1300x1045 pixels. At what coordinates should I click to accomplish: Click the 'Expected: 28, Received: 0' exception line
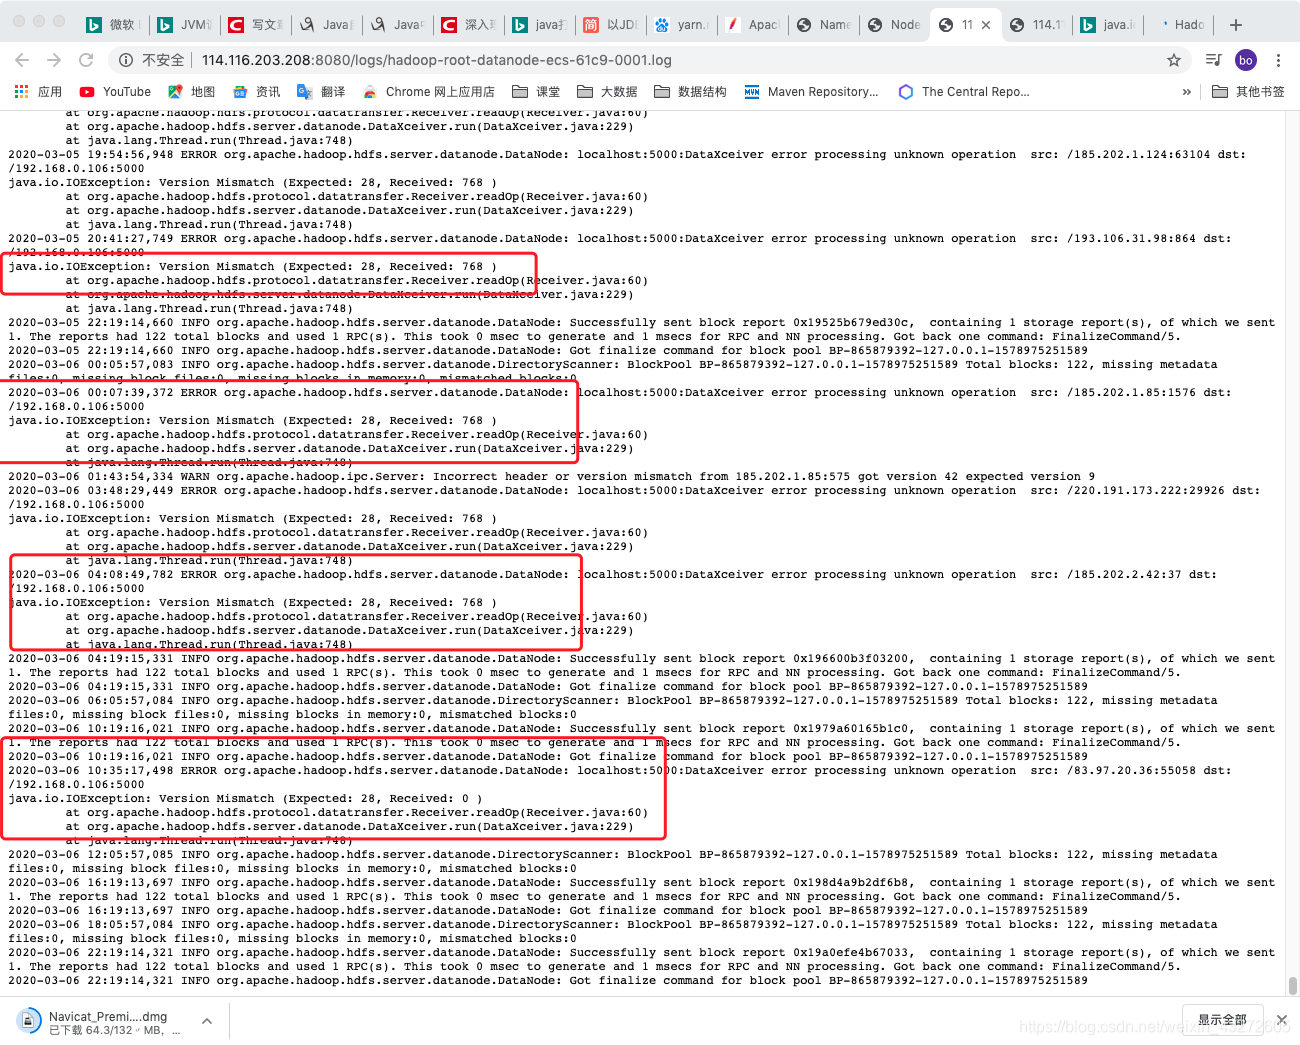[x=245, y=798]
